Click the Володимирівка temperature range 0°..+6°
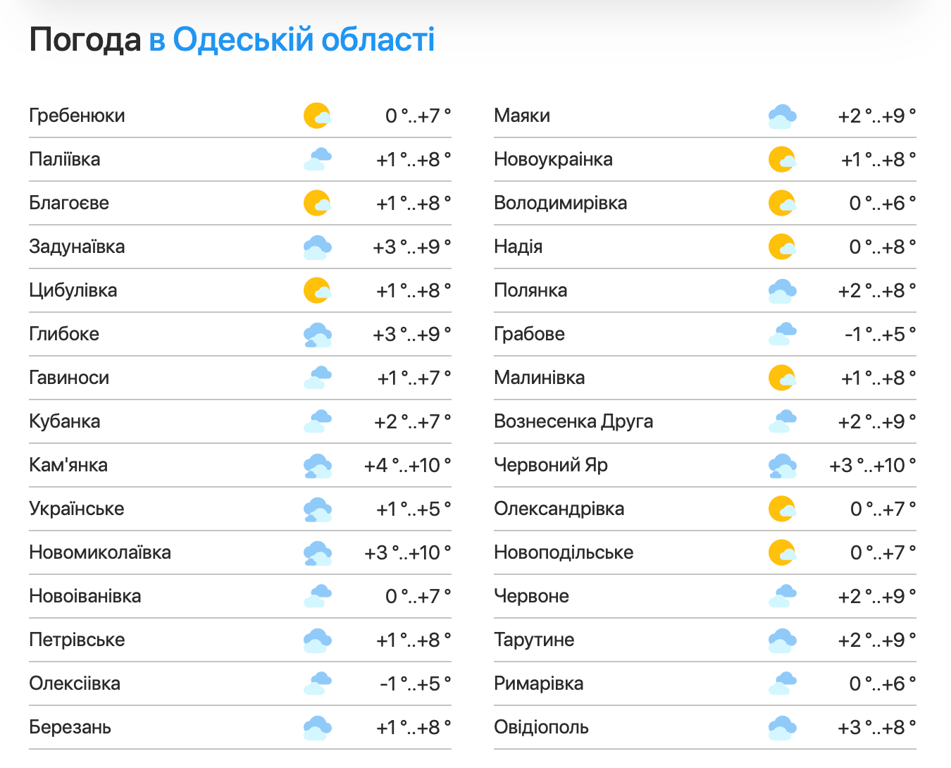 point(883,203)
